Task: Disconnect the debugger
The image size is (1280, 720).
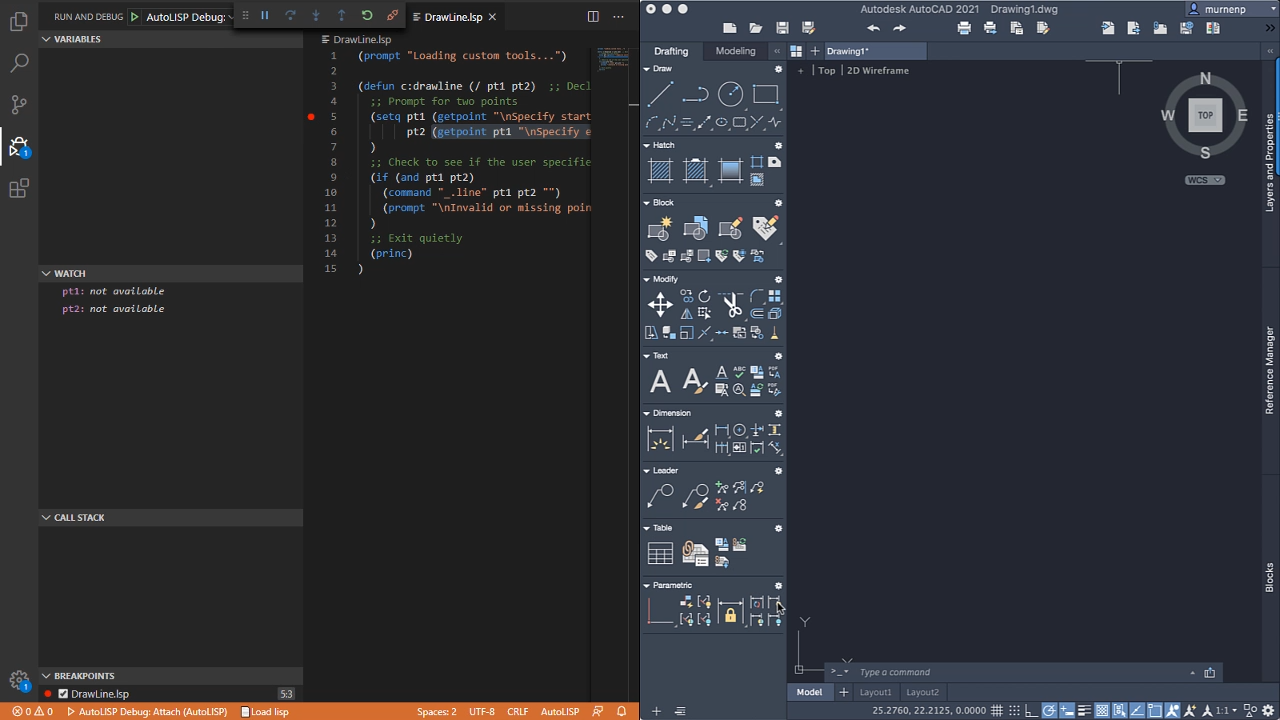Action: coord(392,16)
